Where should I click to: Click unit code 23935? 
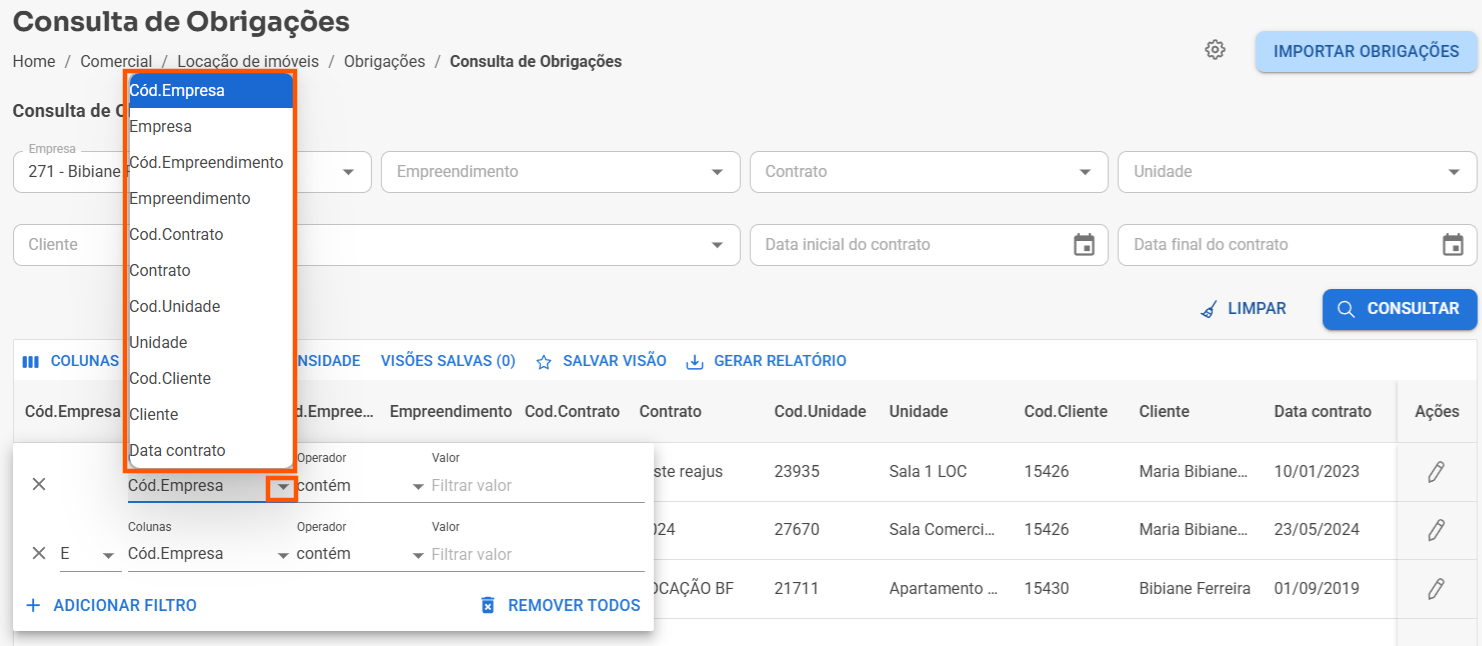(797, 471)
